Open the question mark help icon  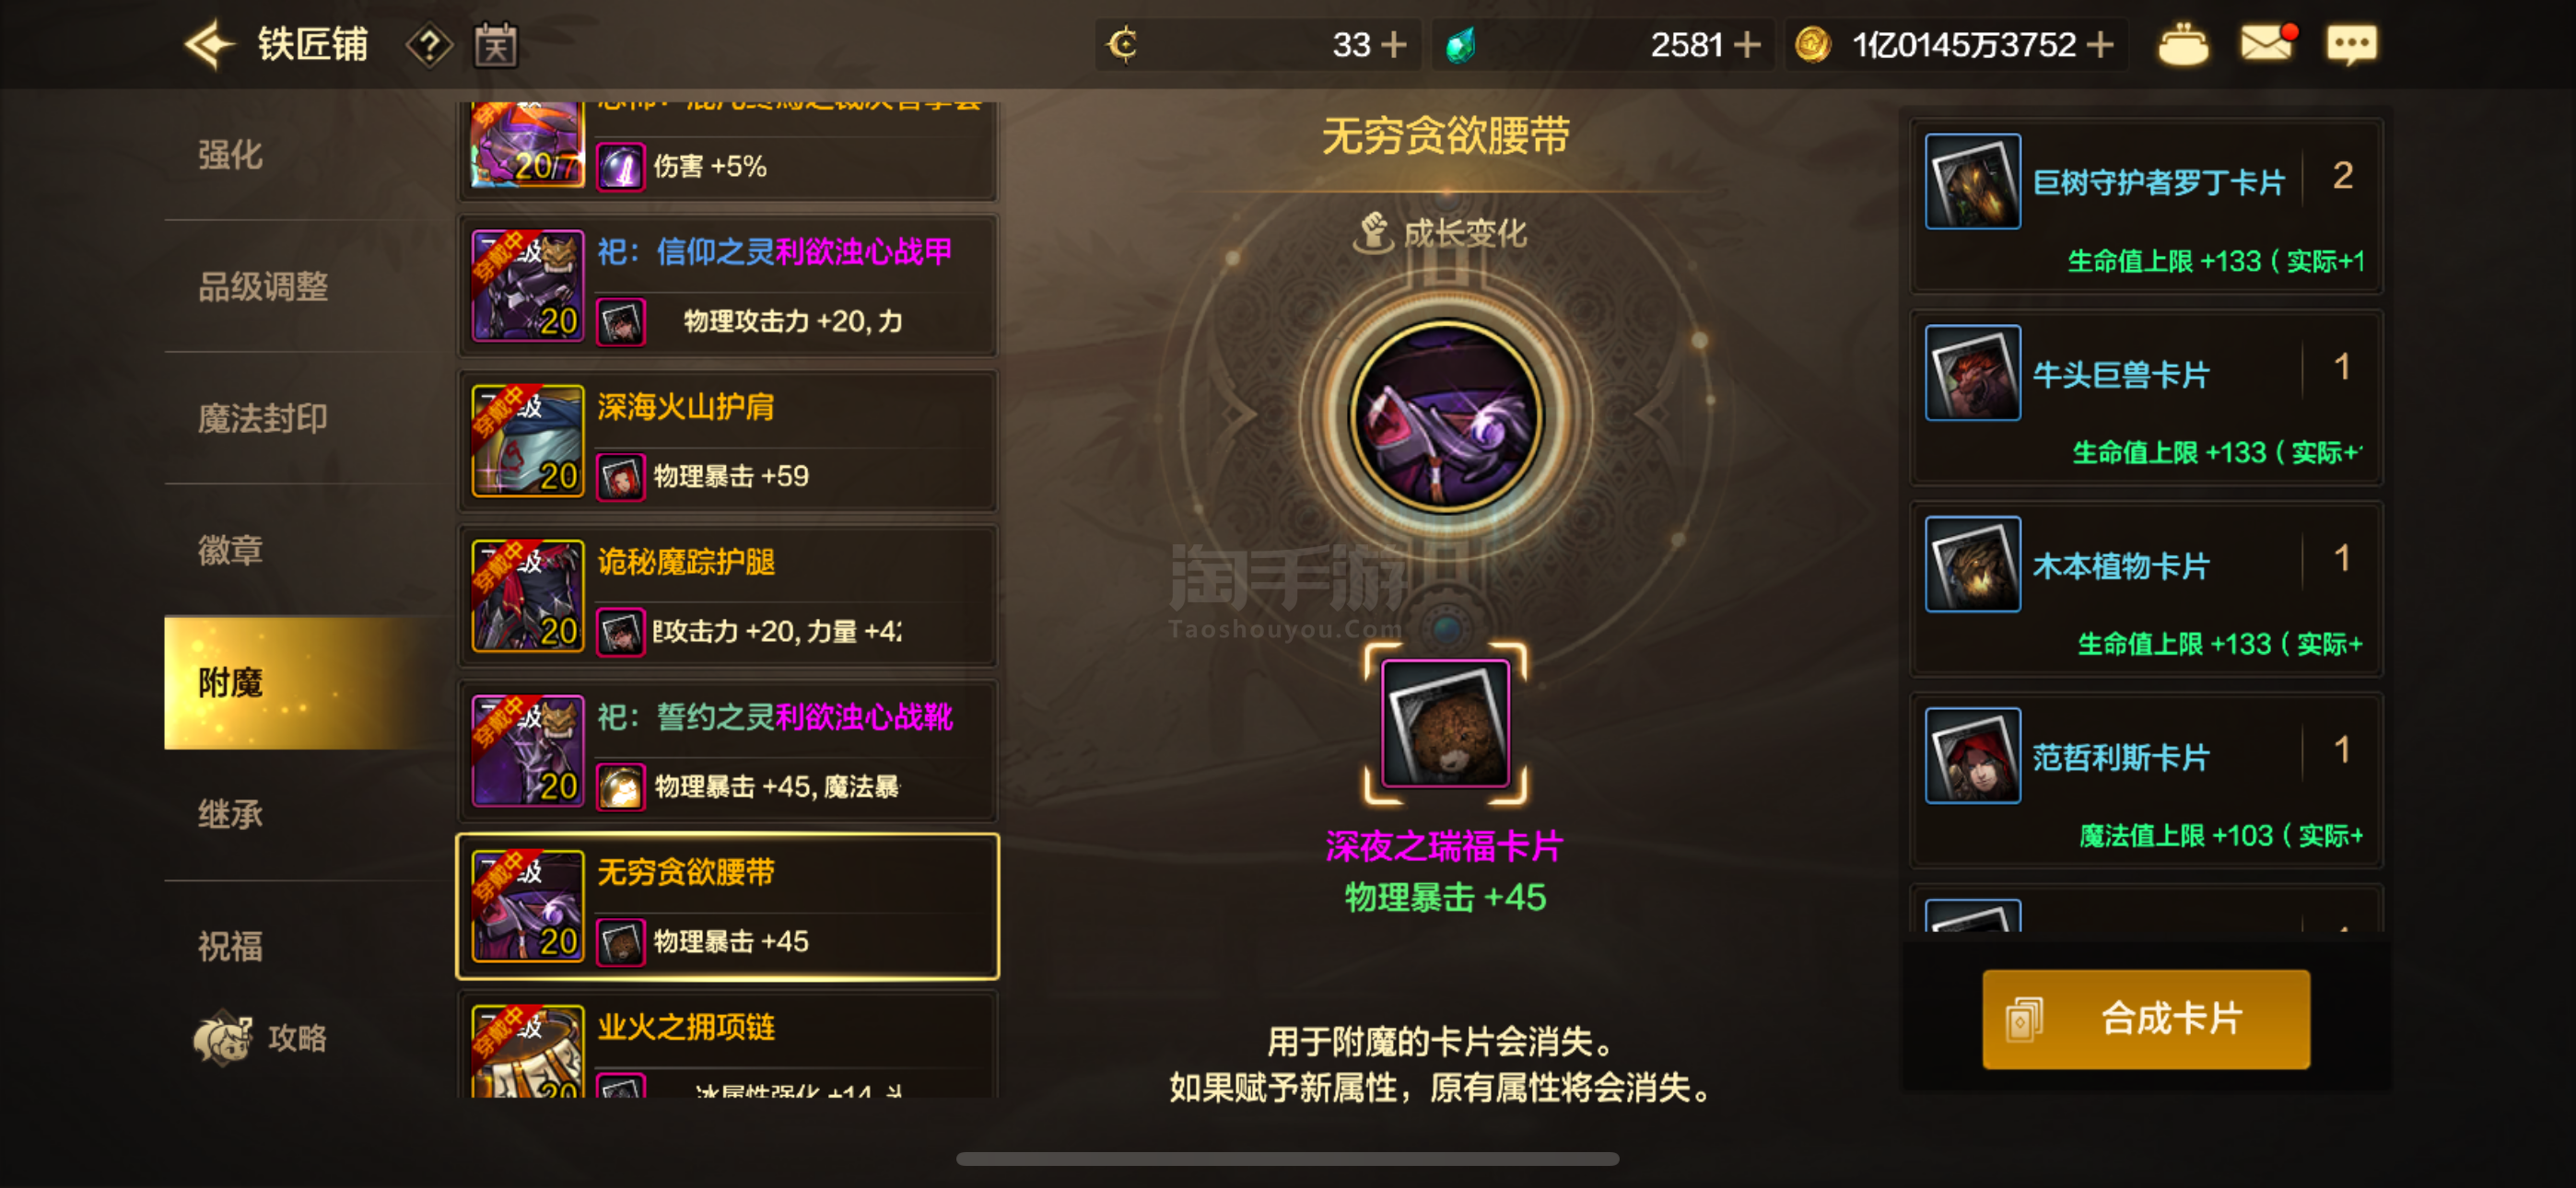[429, 45]
